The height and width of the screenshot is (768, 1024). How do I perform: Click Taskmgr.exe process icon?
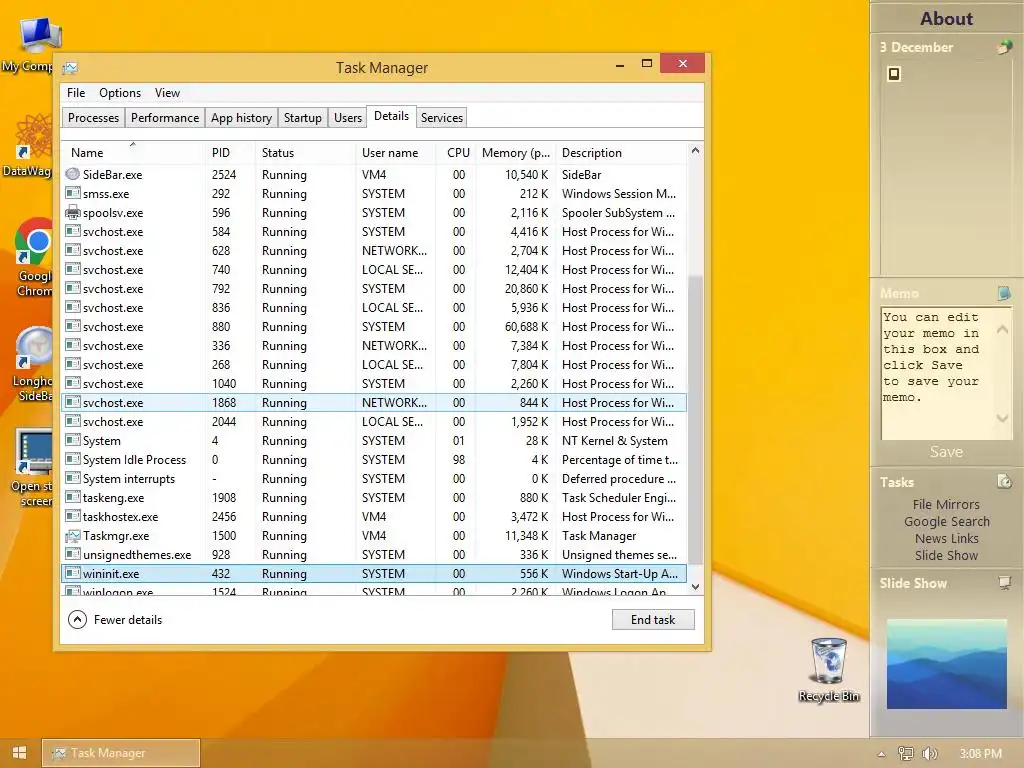pos(72,536)
